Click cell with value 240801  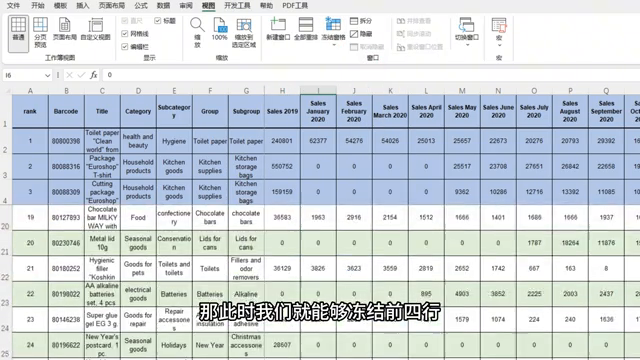click(282, 141)
